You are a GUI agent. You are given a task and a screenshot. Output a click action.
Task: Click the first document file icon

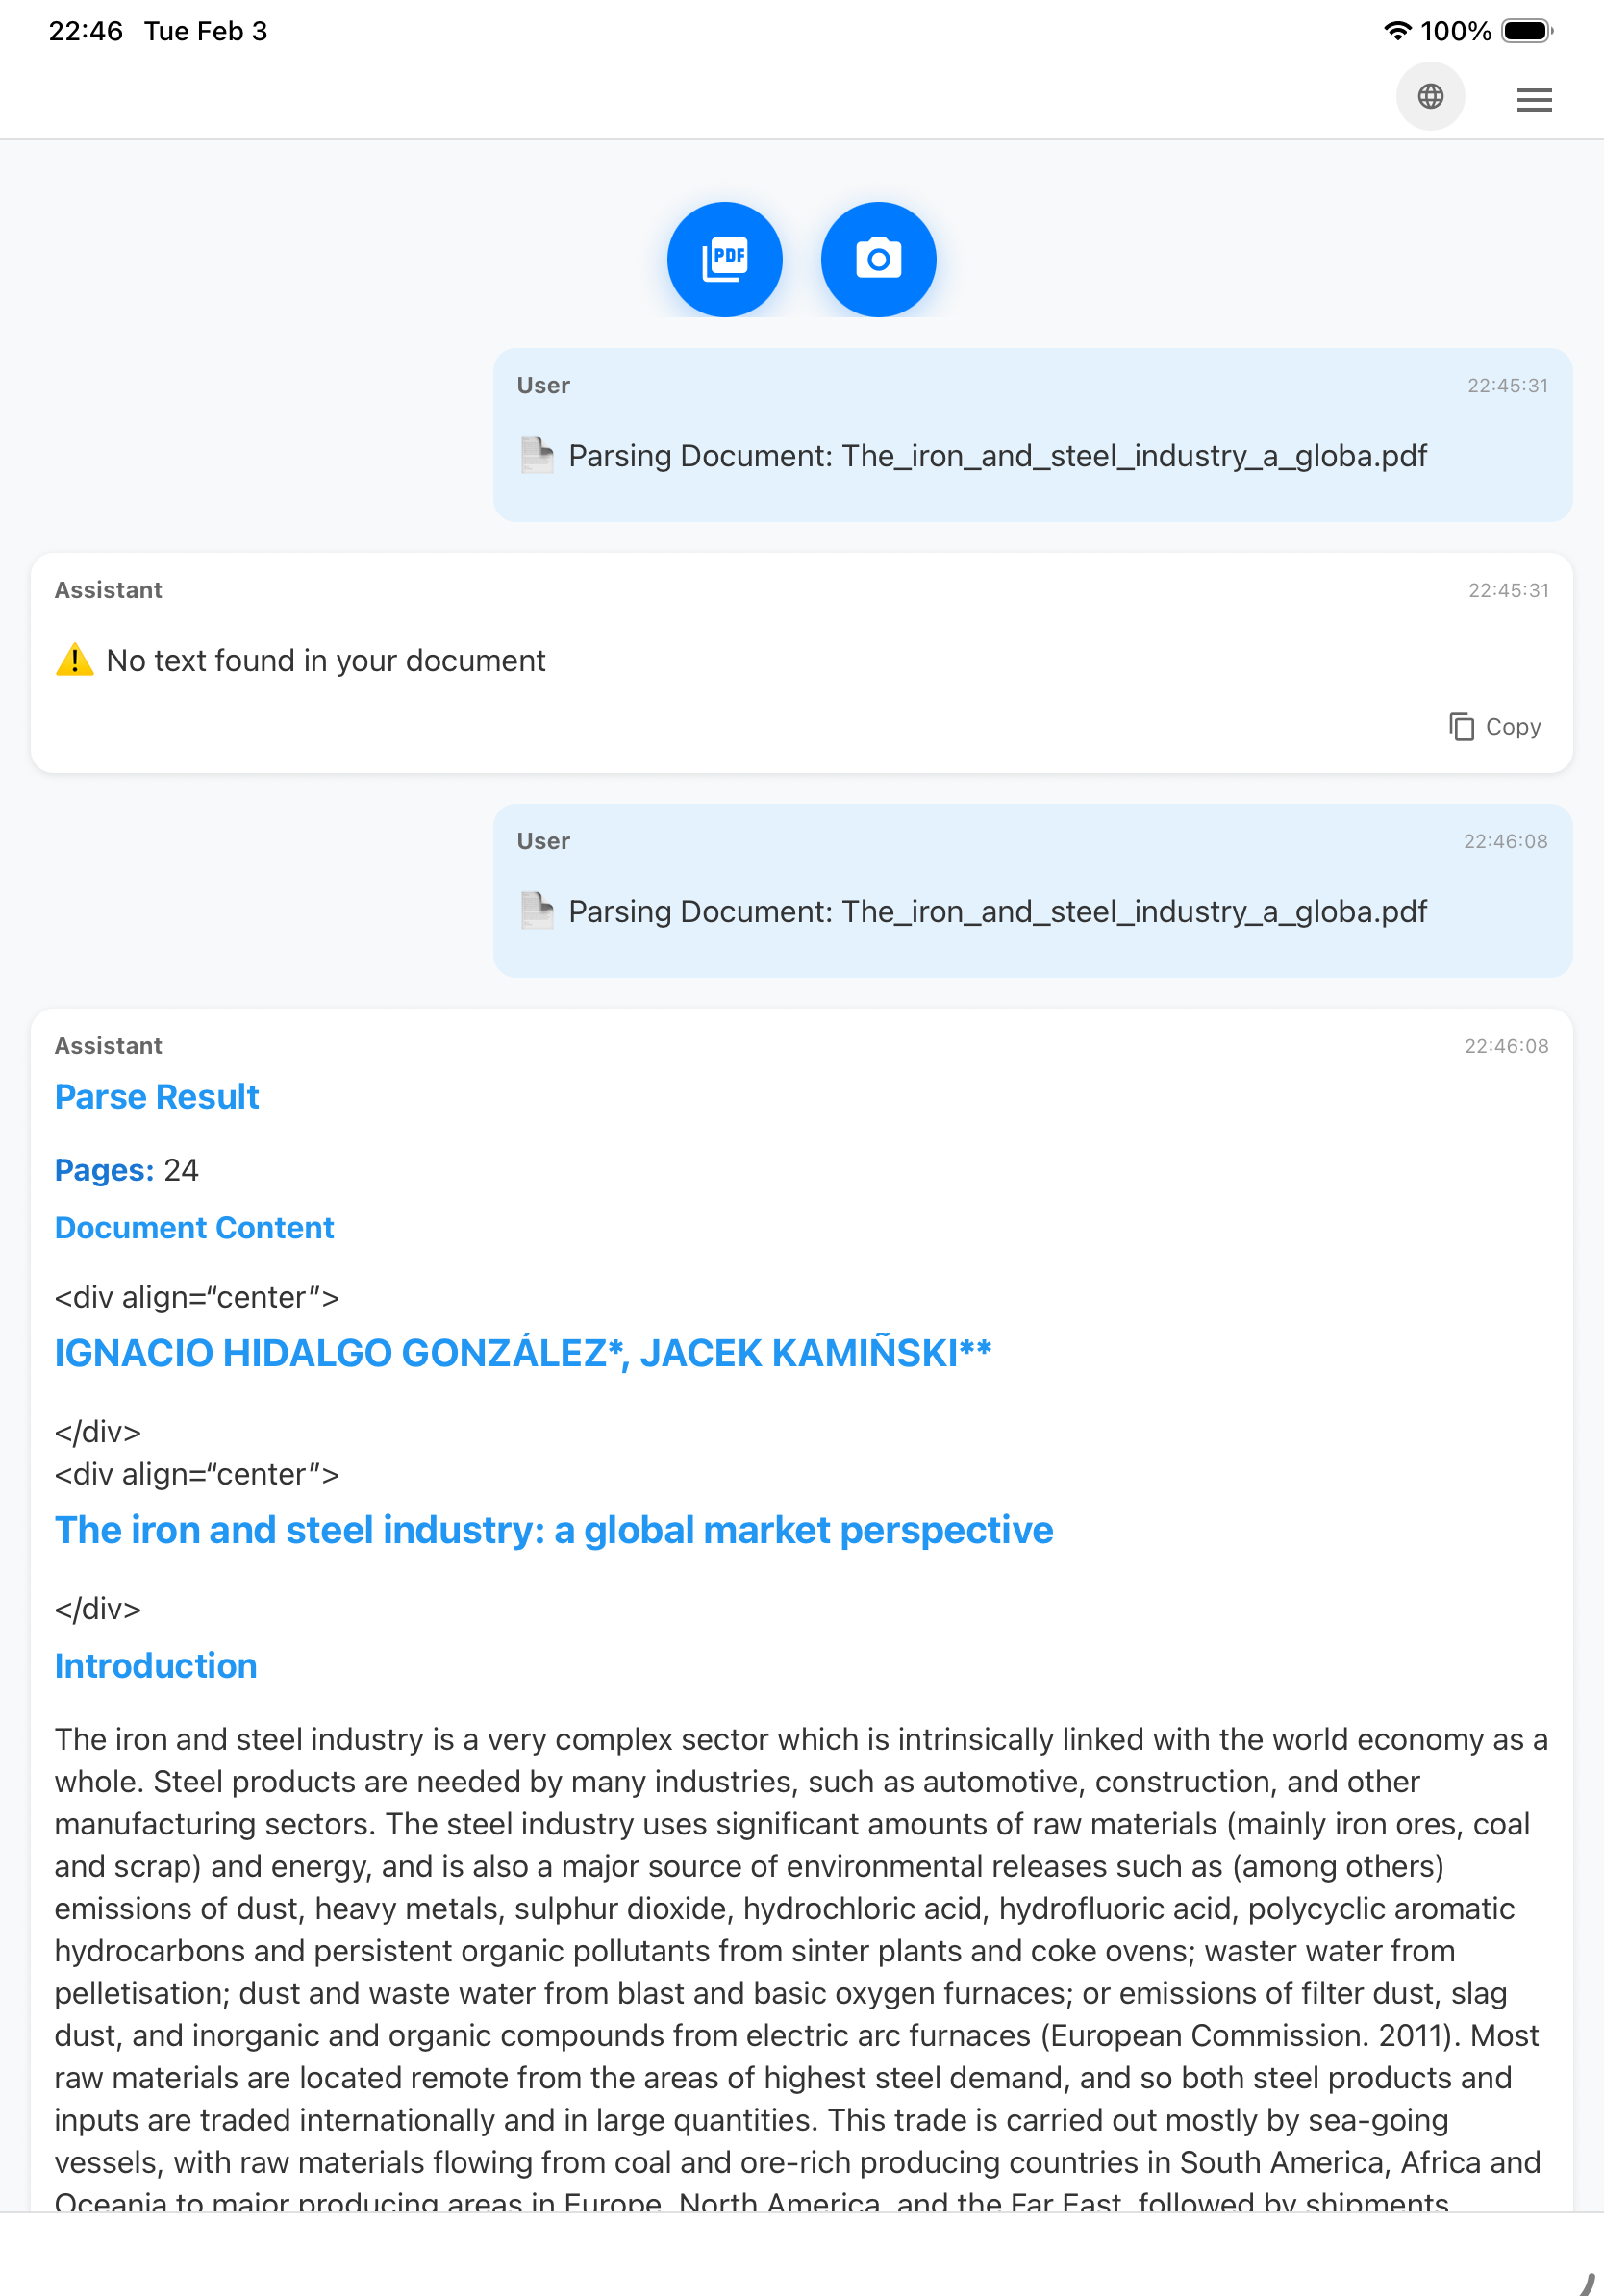(x=537, y=455)
